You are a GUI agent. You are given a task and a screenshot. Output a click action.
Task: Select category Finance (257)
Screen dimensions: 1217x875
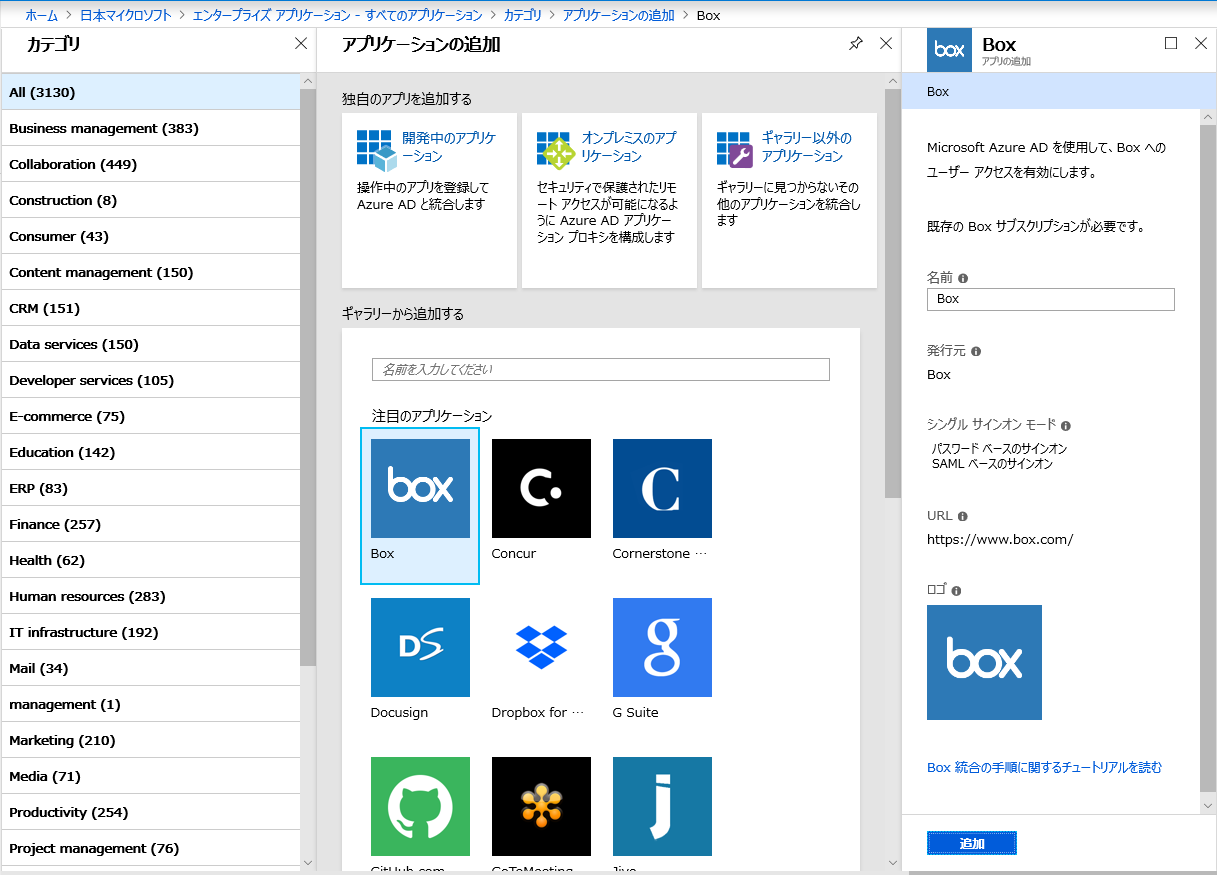(x=151, y=524)
